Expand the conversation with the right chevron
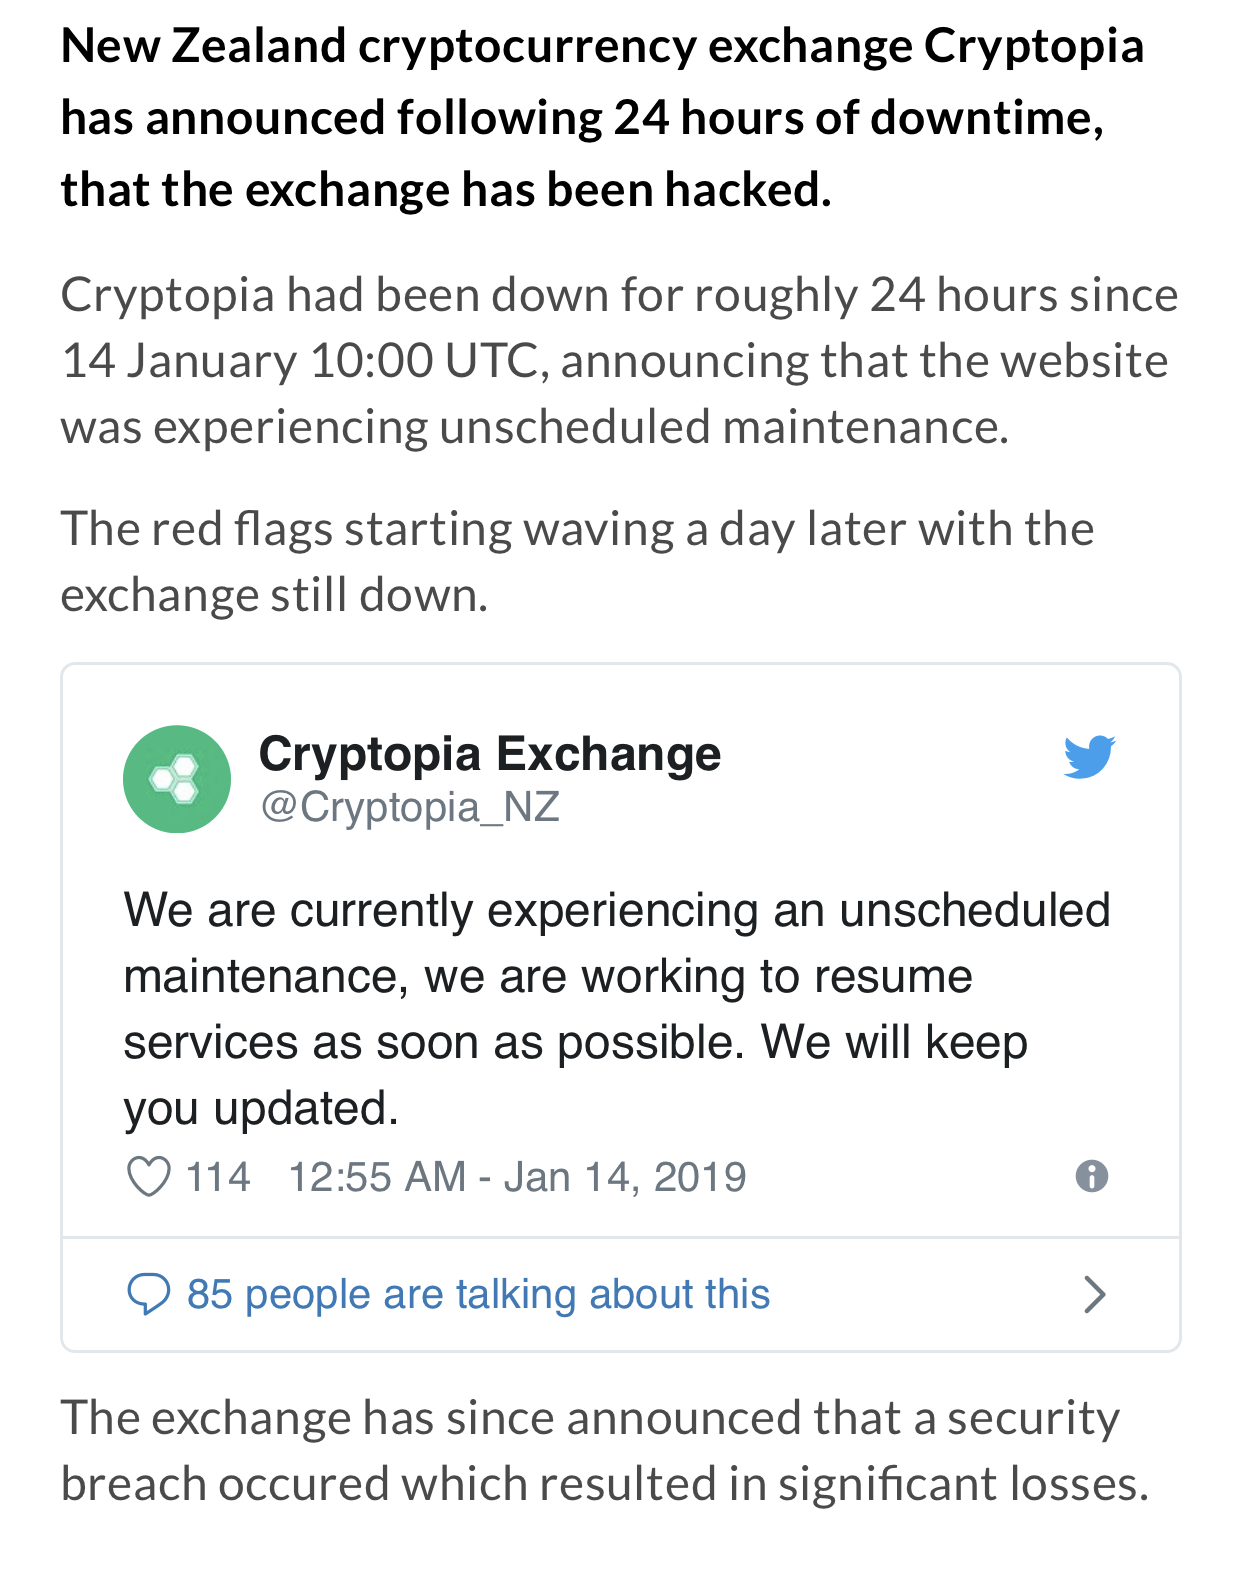The width and height of the screenshot is (1242, 1594). coord(1096,1294)
